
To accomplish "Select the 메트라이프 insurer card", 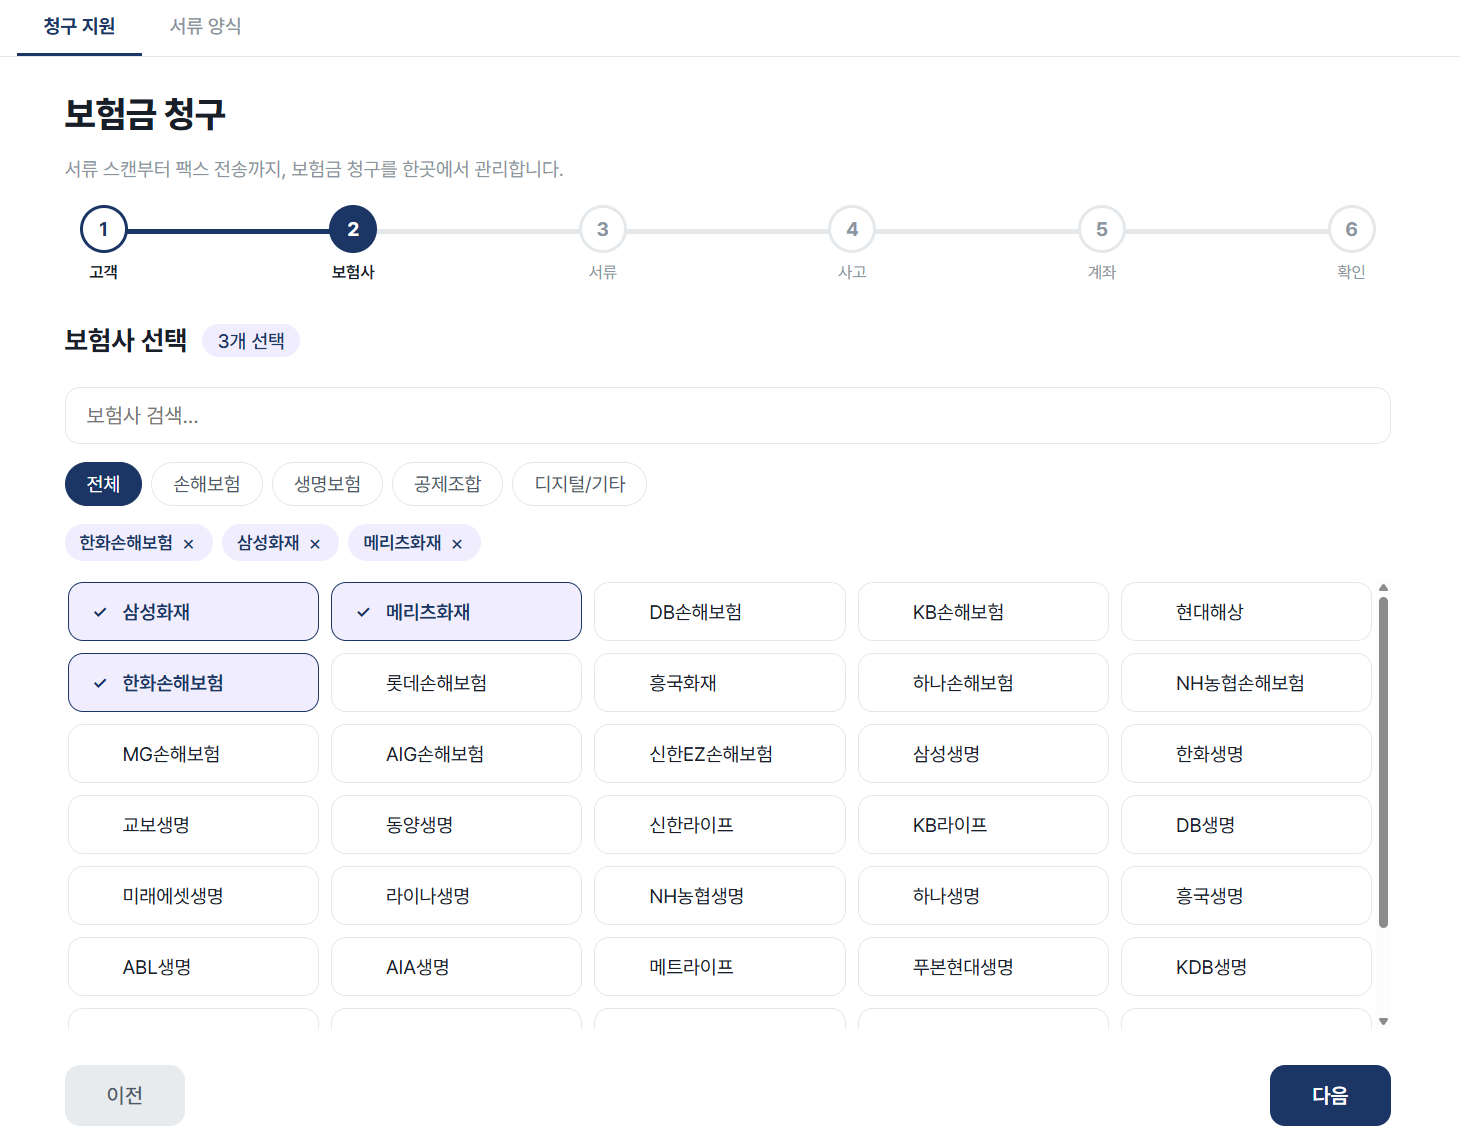I will [x=719, y=967].
